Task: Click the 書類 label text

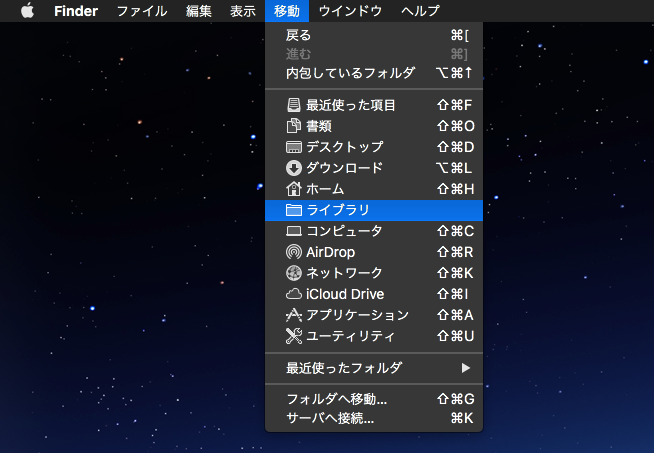Action: click(x=319, y=126)
